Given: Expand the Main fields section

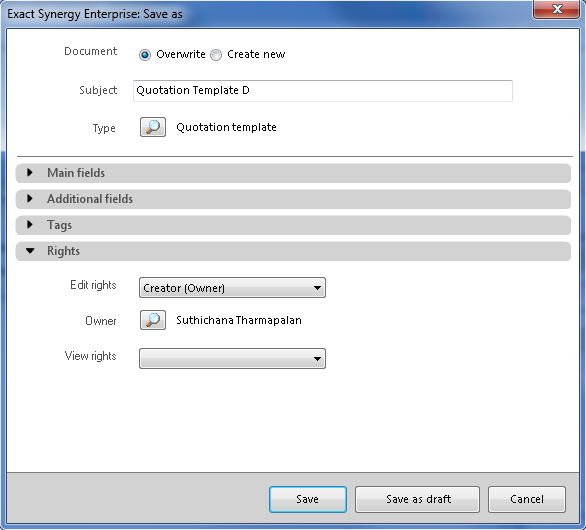Looking at the screenshot, I should point(293,173).
